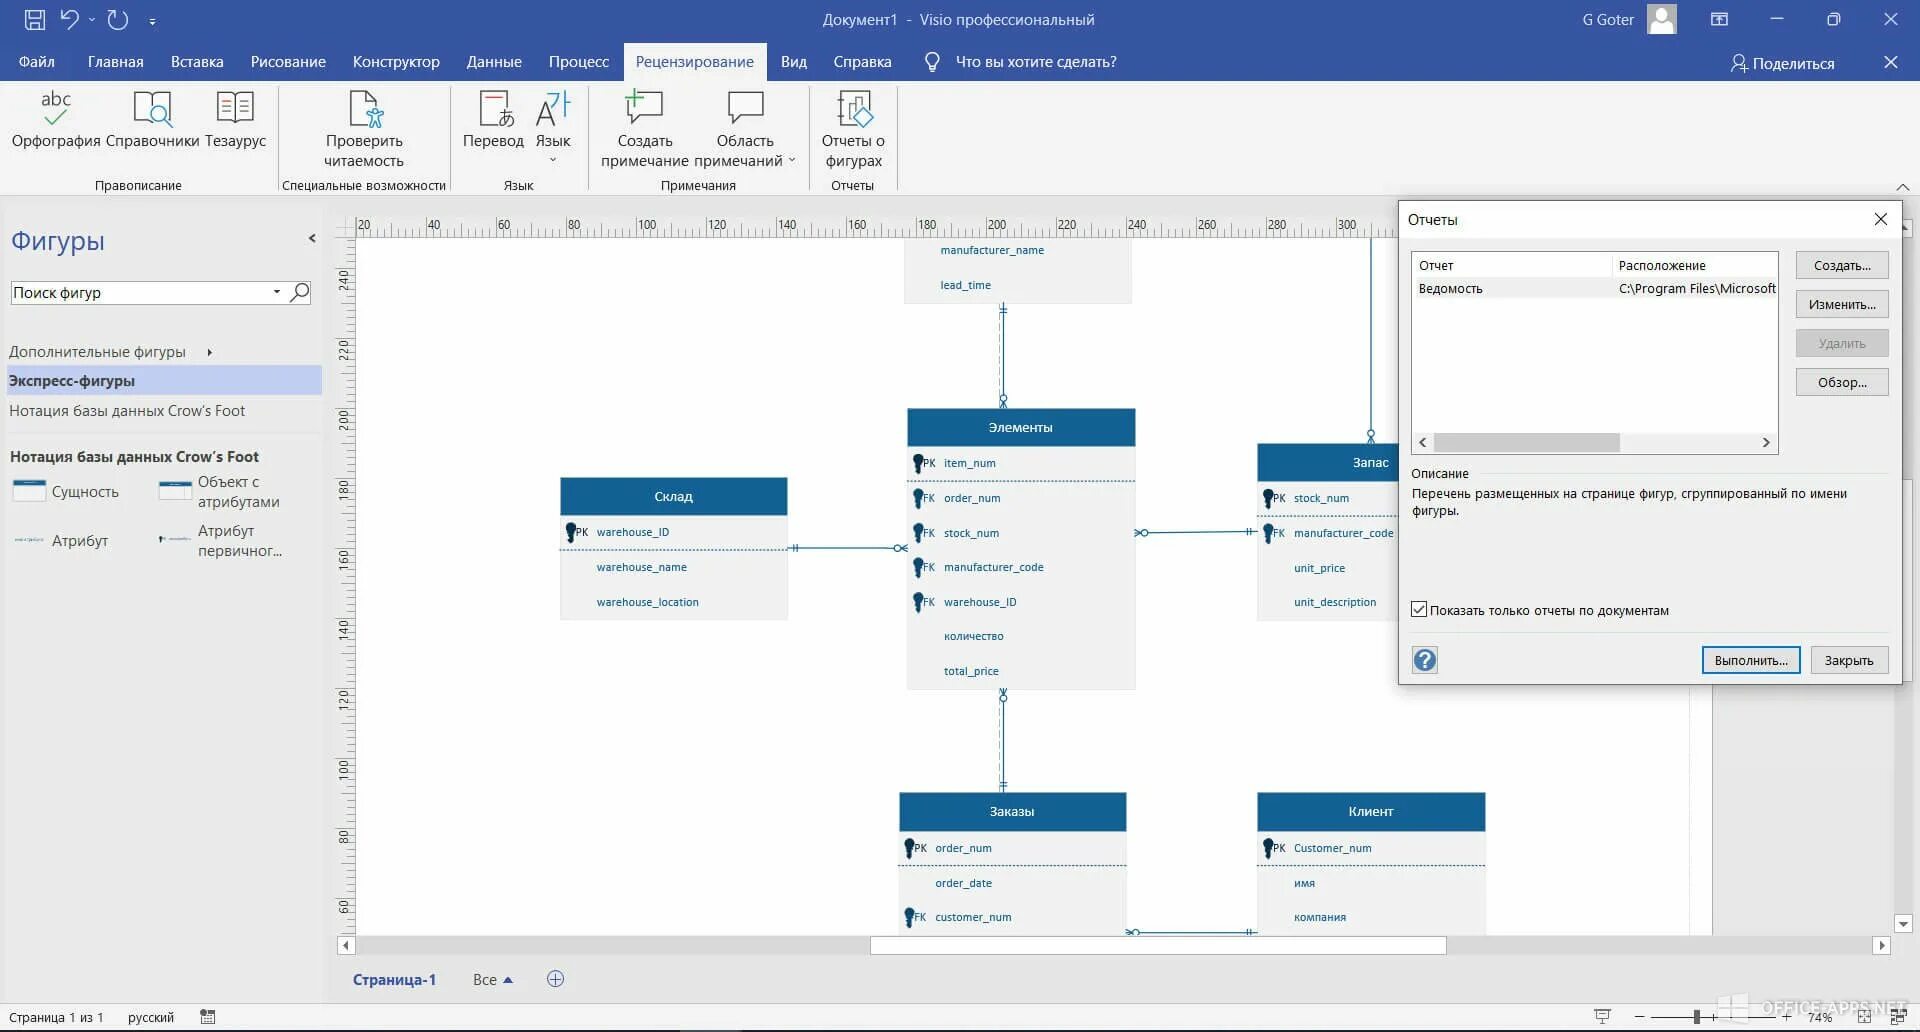Open the Перевод translate tool
Image resolution: width=1920 pixels, height=1032 pixels.
tap(493, 120)
